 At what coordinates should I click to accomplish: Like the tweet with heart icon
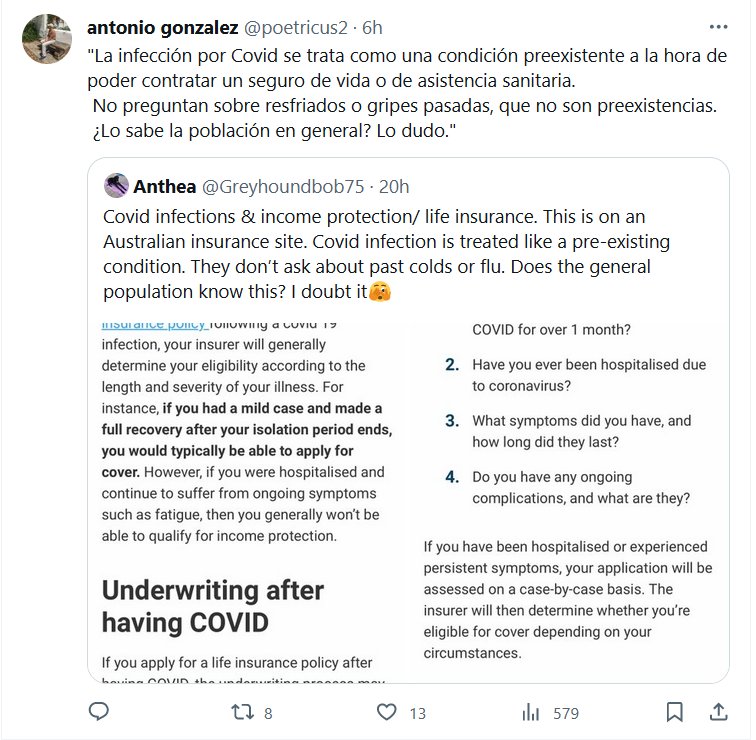click(386, 712)
